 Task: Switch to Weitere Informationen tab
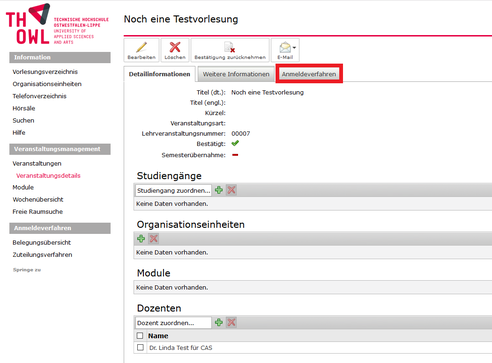[x=236, y=74]
